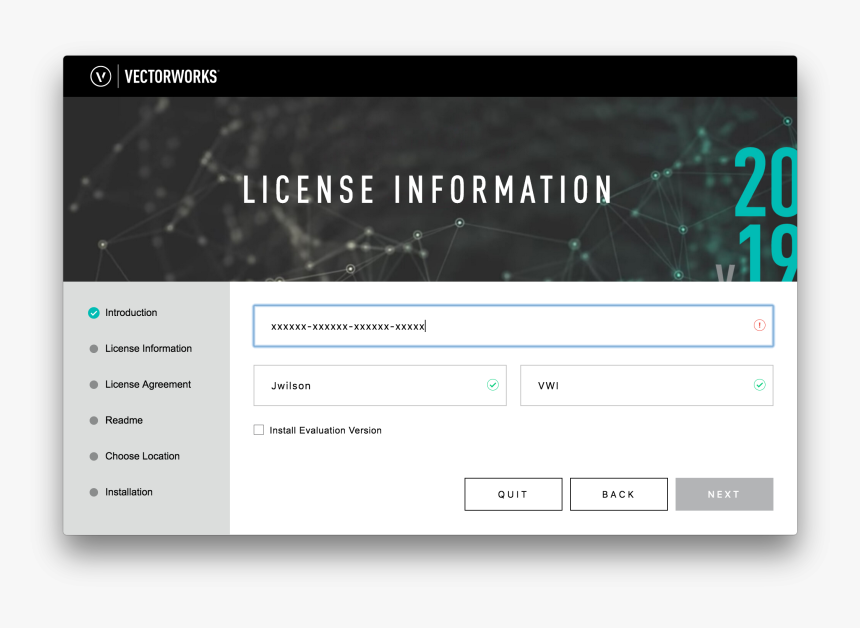Click the green checkmark beside Jwilson
Image resolution: width=860 pixels, height=628 pixels.
tap(491, 385)
